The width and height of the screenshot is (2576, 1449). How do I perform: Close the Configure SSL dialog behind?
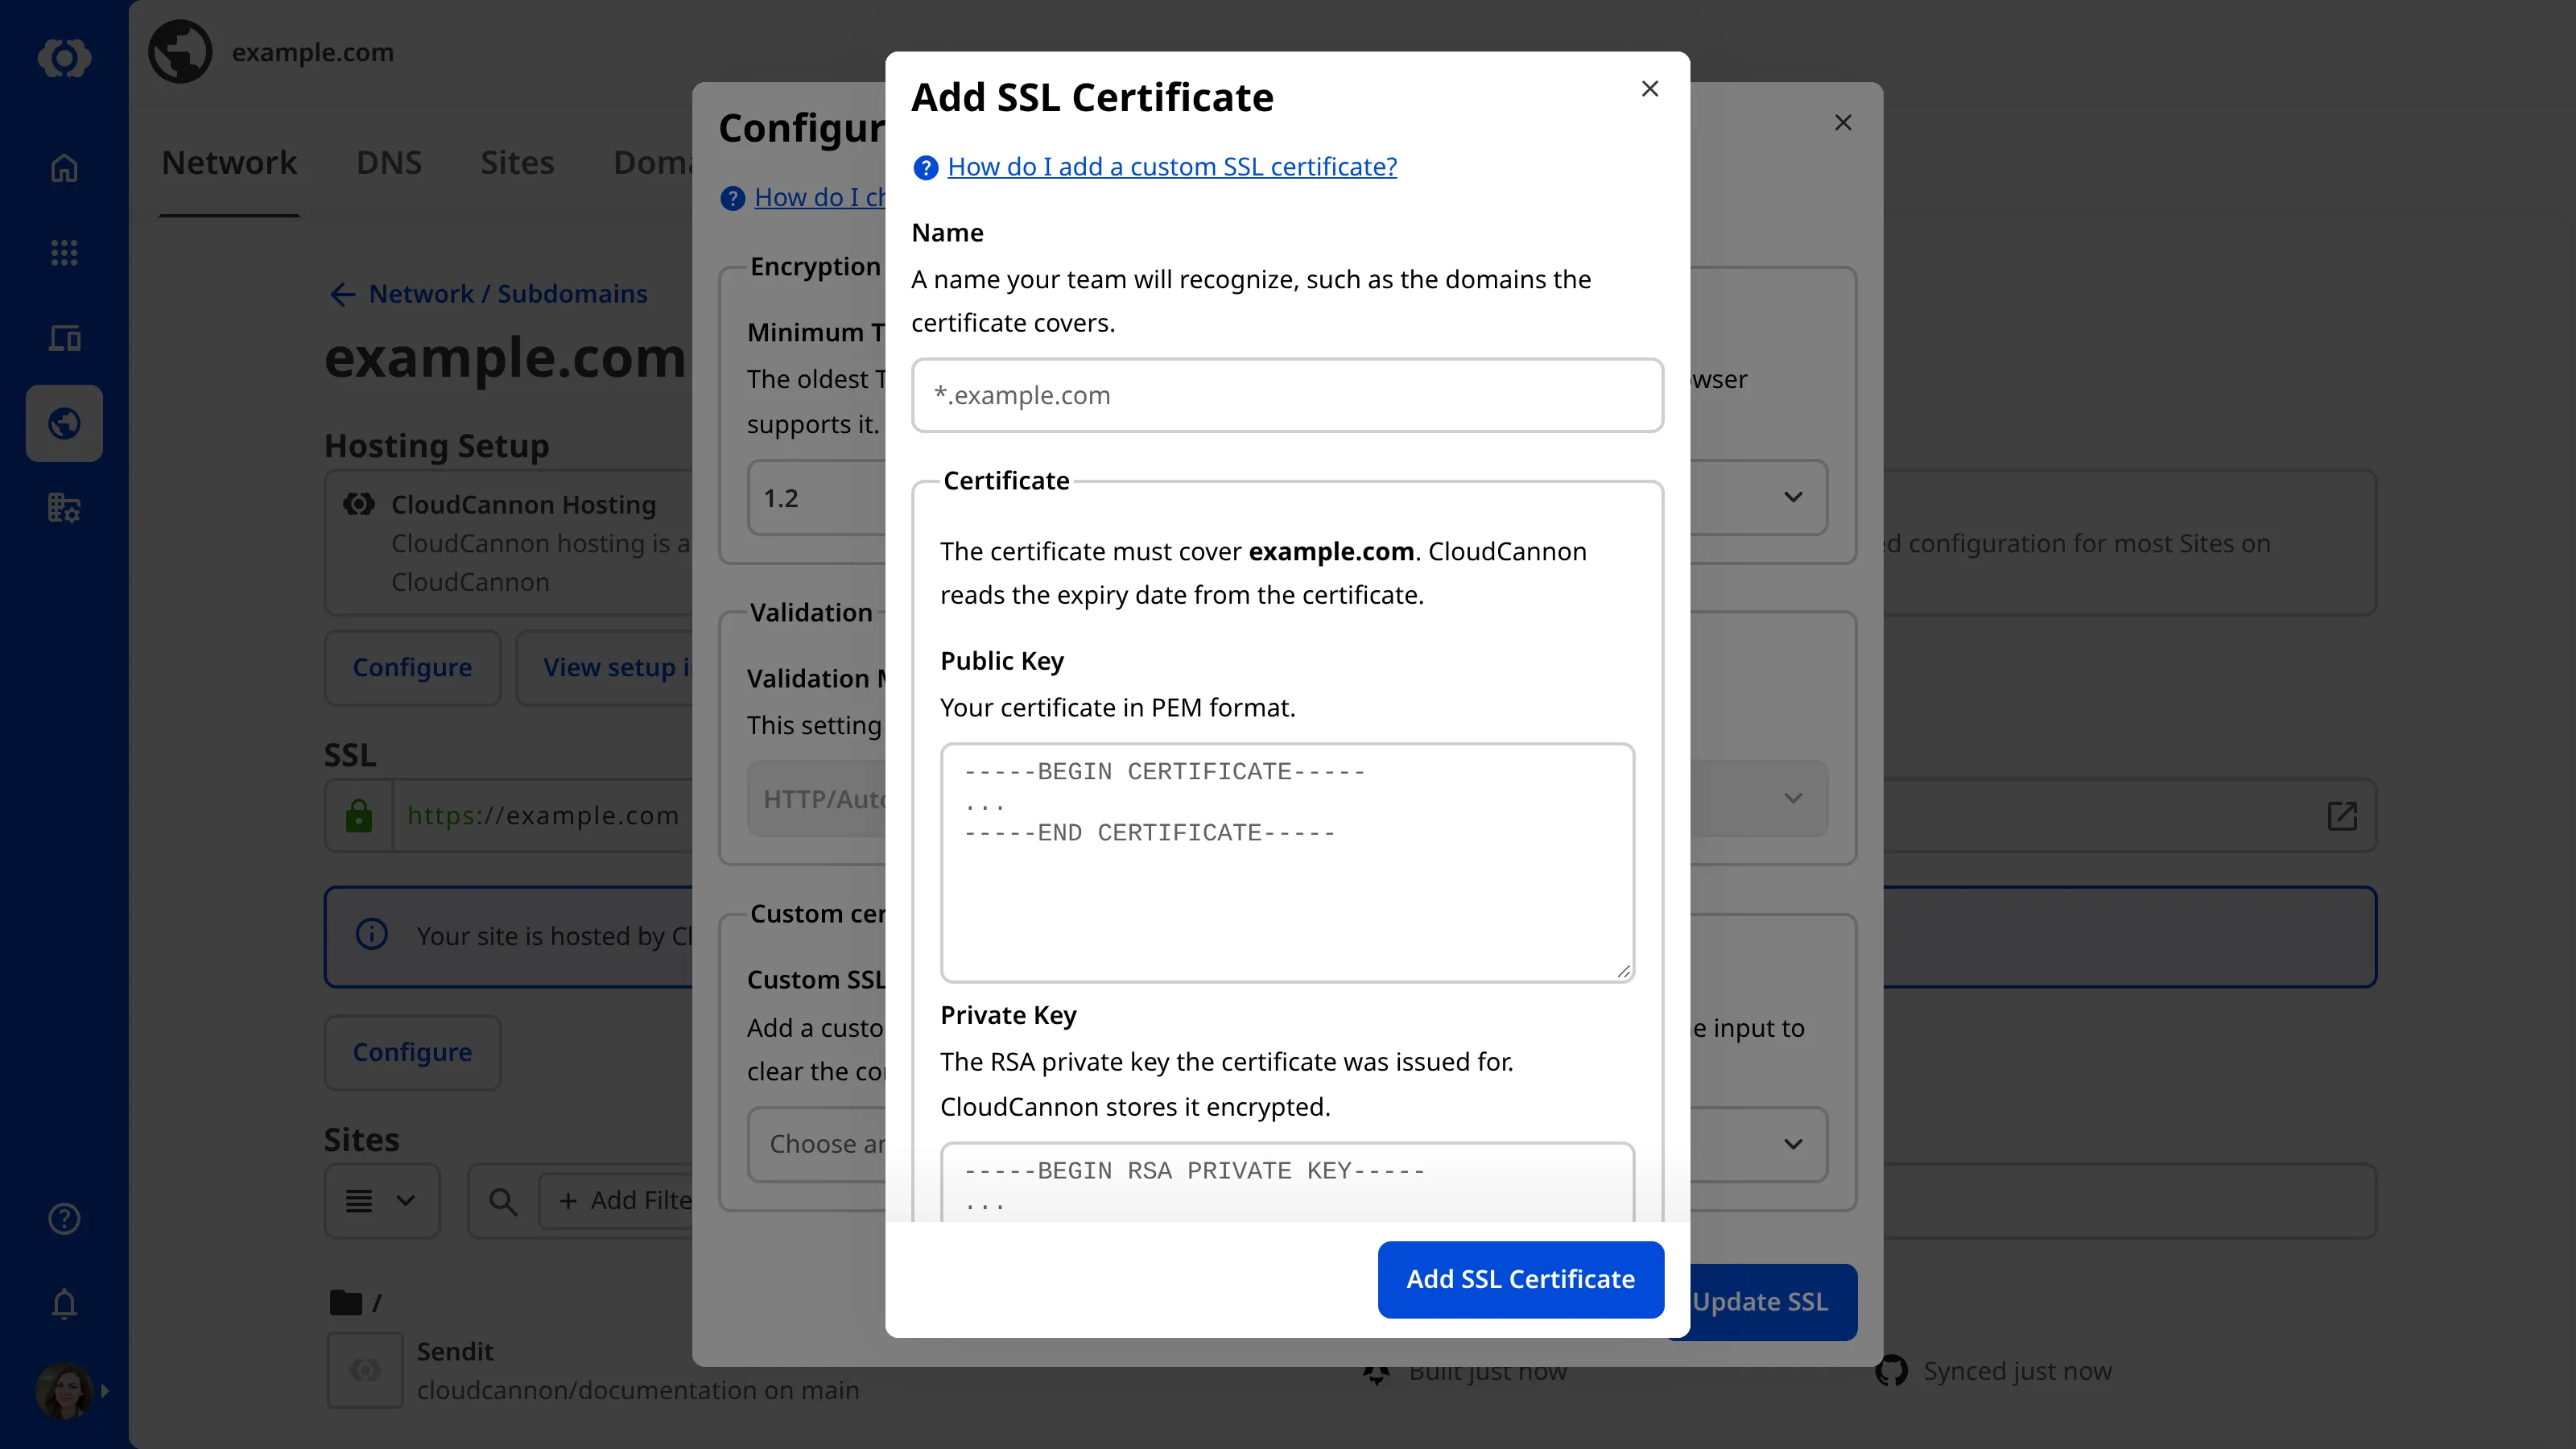[1843, 122]
